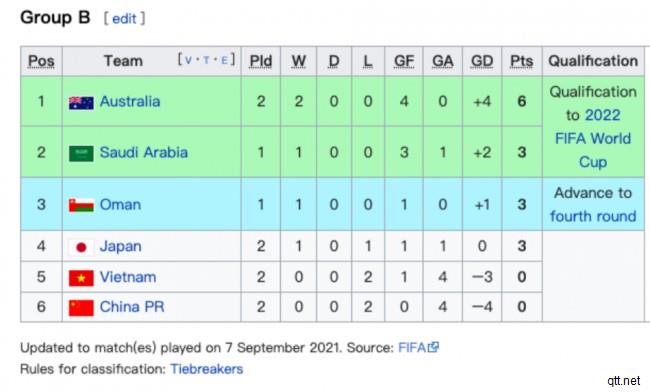Screen dimensions: 650x392
Task: Click the China PR flag icon
Action: coord(81,307)
